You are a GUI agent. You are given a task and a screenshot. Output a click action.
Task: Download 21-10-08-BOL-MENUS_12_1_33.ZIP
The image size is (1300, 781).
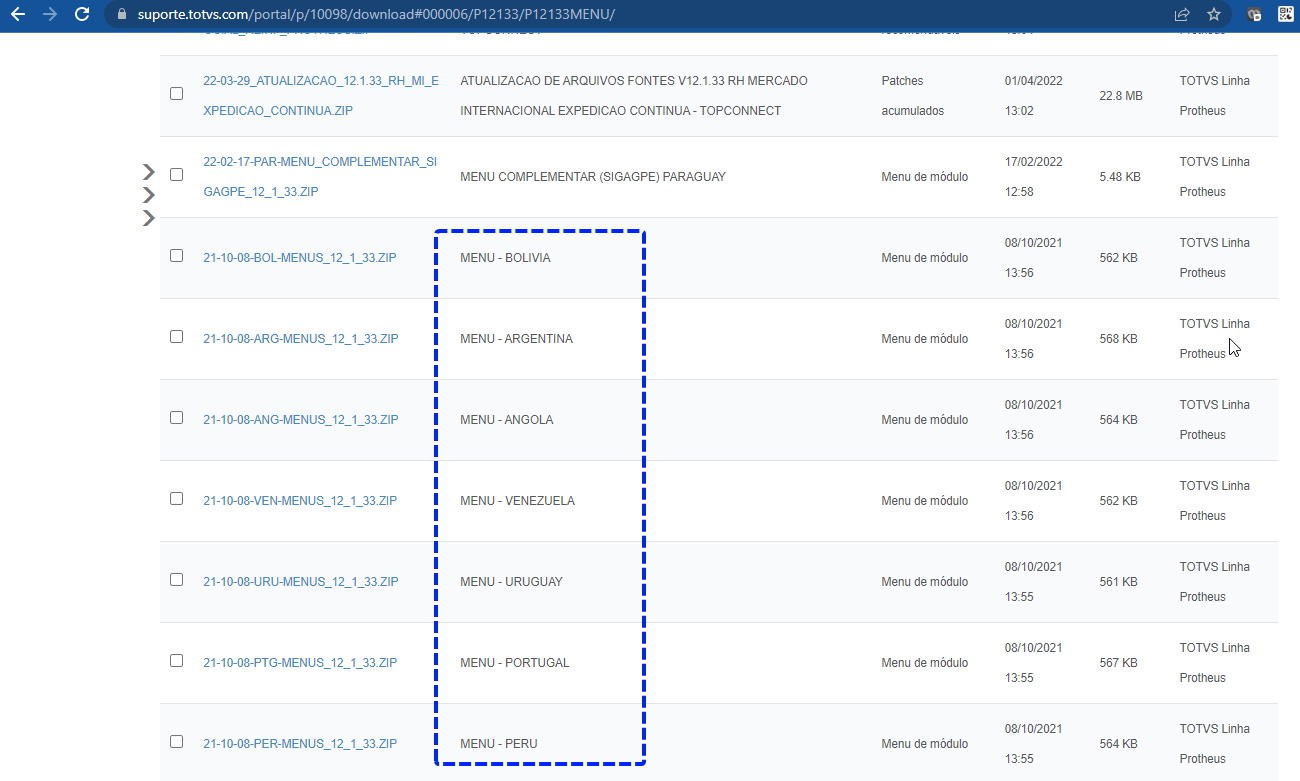click(x=300, y=258)
